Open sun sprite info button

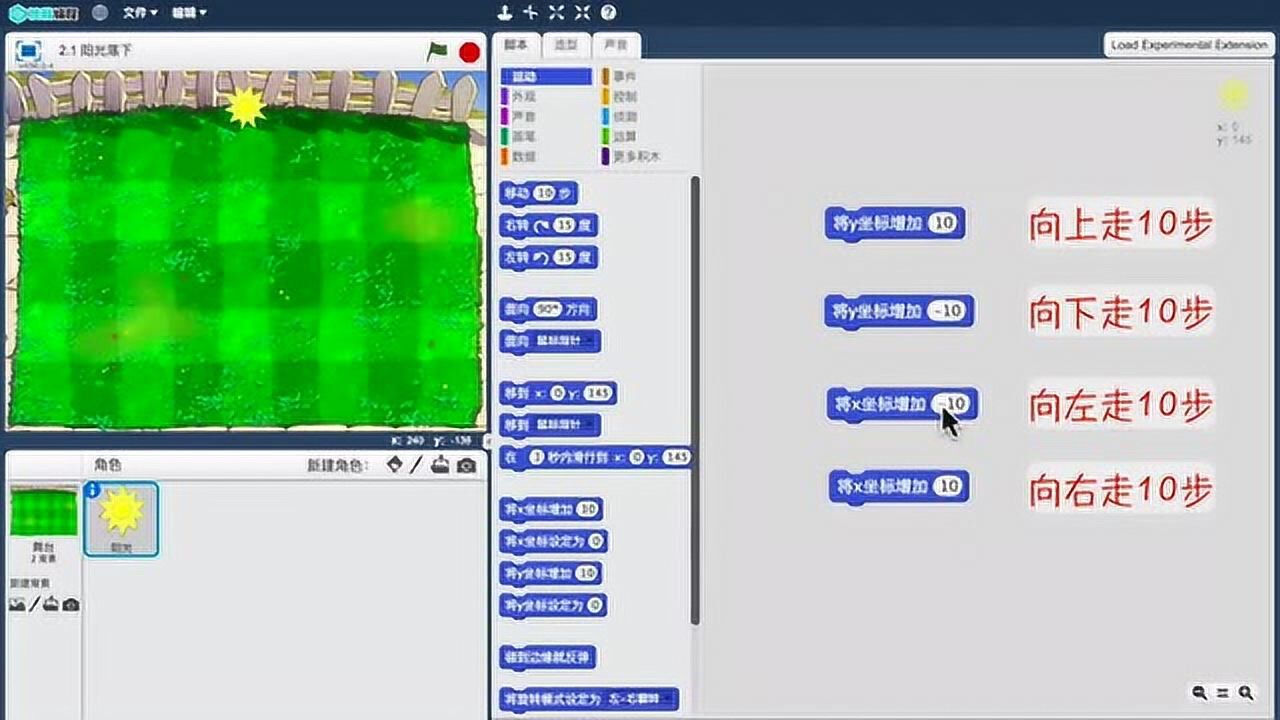tap(92, 489)
